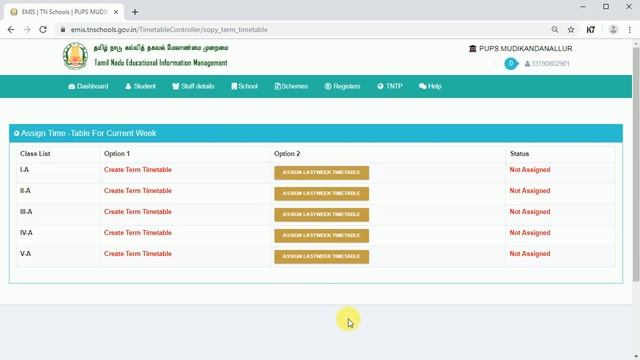
Task: Minimize the Chrome window
Action: click(583, 7)
